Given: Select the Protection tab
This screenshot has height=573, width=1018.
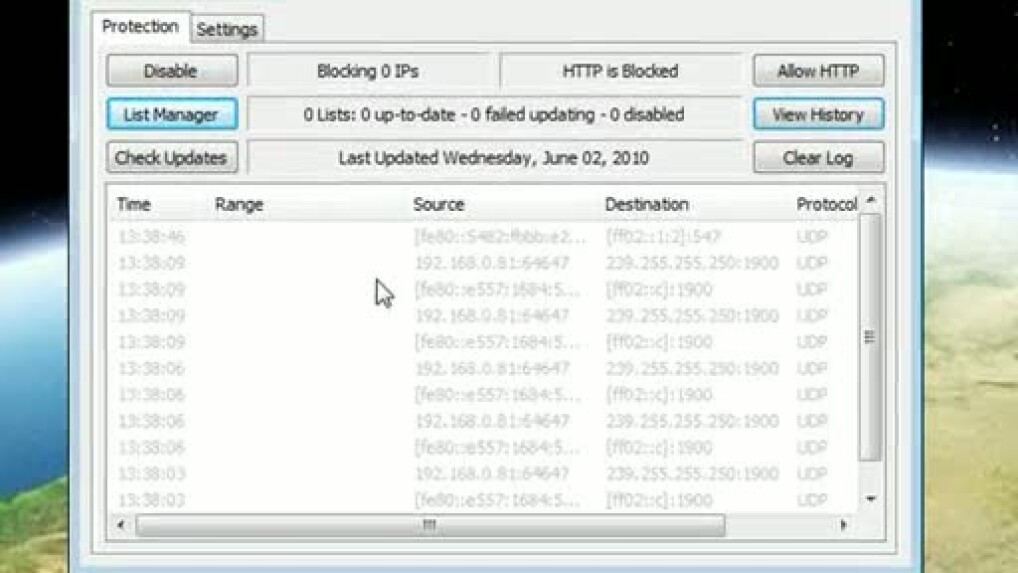Looking at the screenshot, I should [x=140, y=27].
